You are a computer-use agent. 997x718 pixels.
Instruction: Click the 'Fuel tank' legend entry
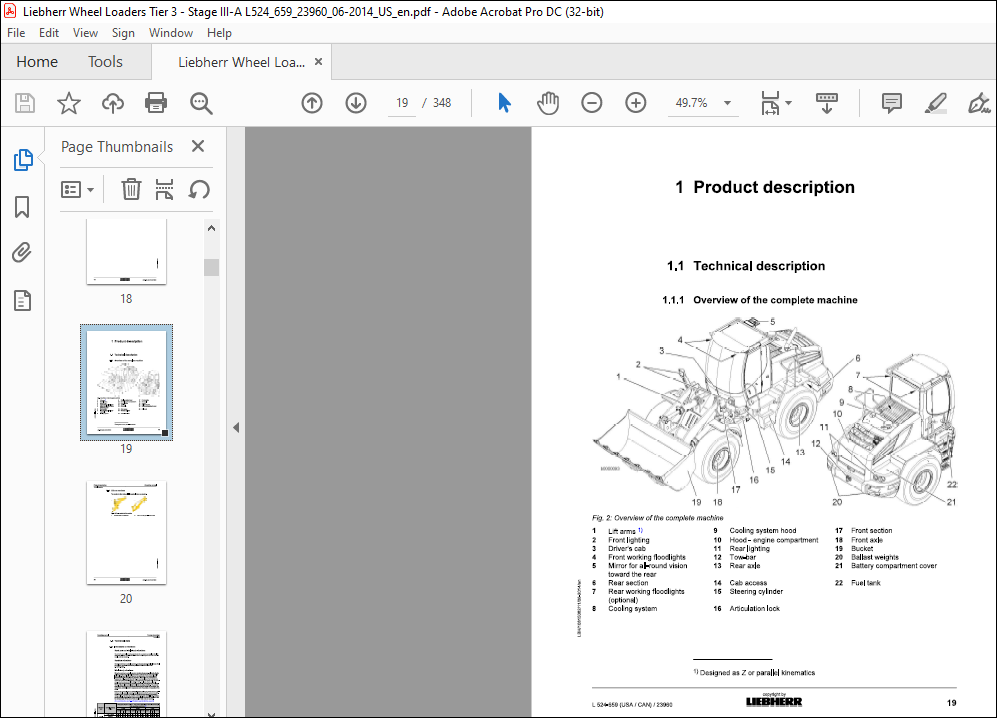point(866,583)
